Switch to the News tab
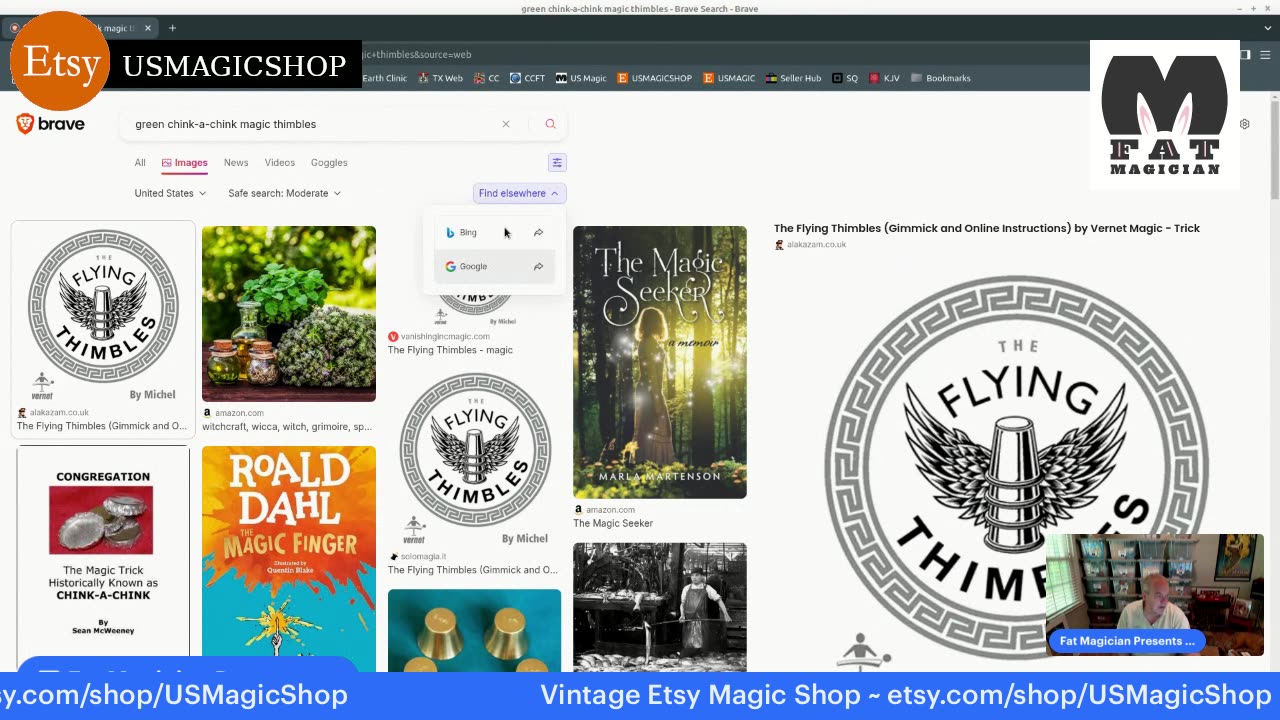The width and height of the screenshot is (1280, 720). coord(236,162)
